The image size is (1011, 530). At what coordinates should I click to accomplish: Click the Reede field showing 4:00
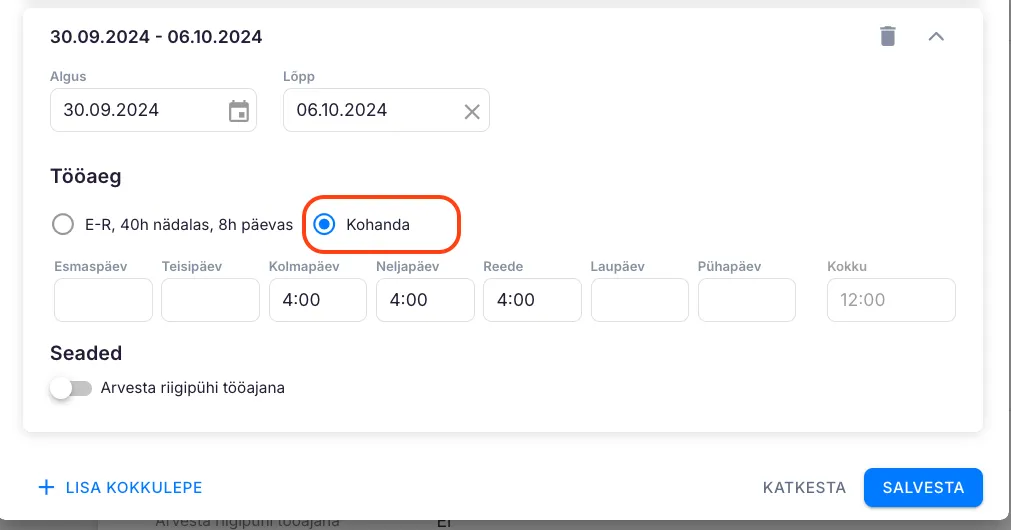(532, 300)
